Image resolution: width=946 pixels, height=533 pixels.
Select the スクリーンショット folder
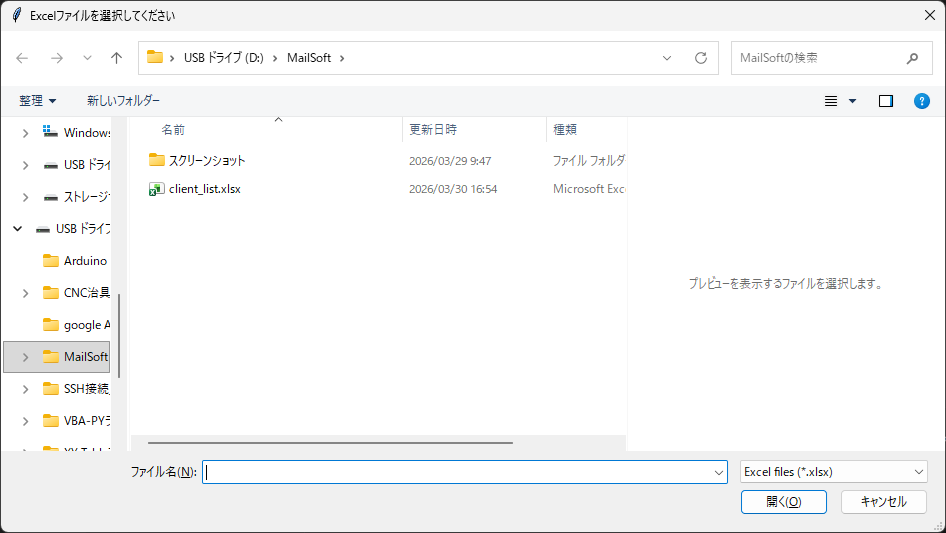pyautogui.click(x=207, y=160)
